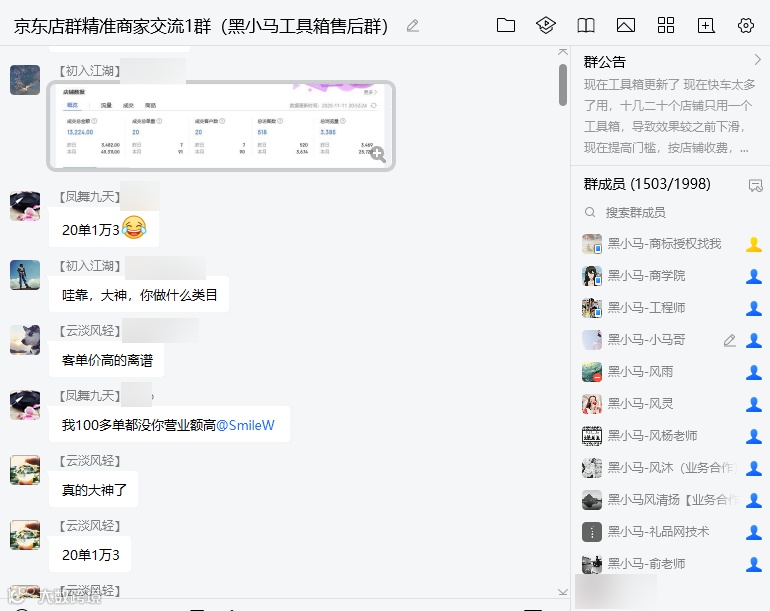Click avatar beside 哇靠，大神 message

tap(25, 275)
